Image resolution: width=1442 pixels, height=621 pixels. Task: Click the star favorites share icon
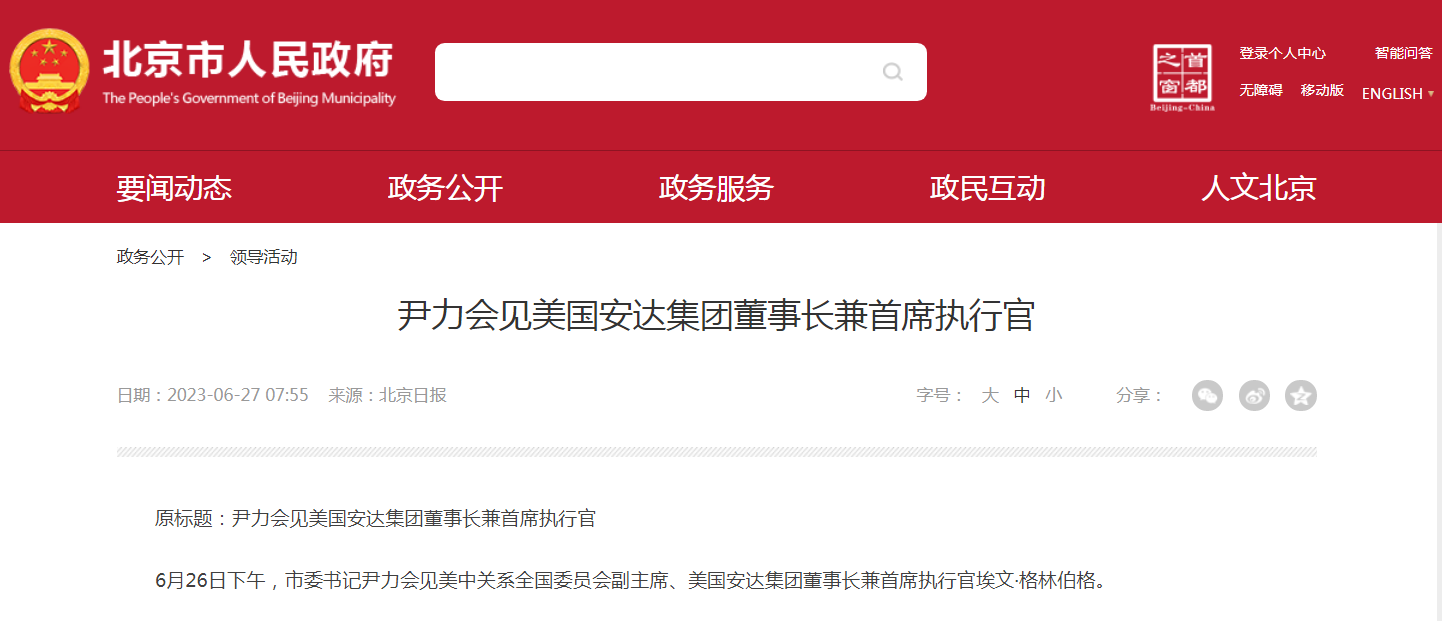point(1301,396)
